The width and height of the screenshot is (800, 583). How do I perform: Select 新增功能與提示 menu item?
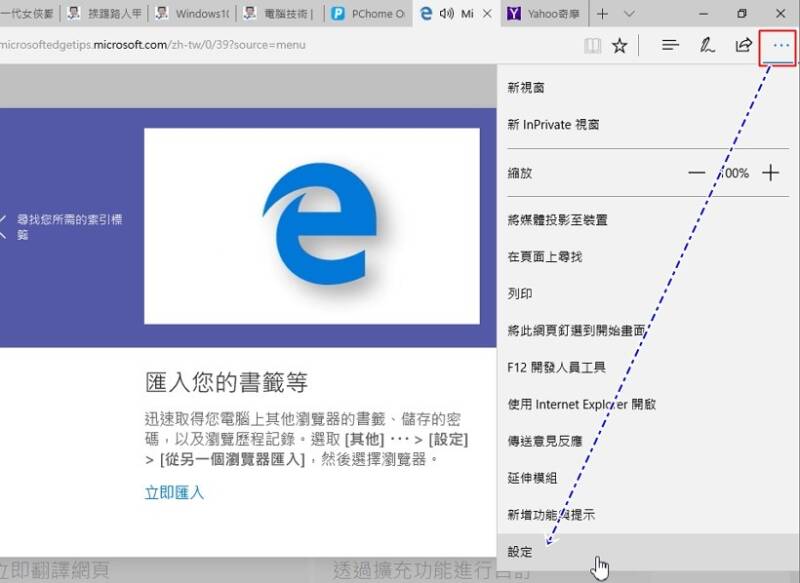pos(647,515)
